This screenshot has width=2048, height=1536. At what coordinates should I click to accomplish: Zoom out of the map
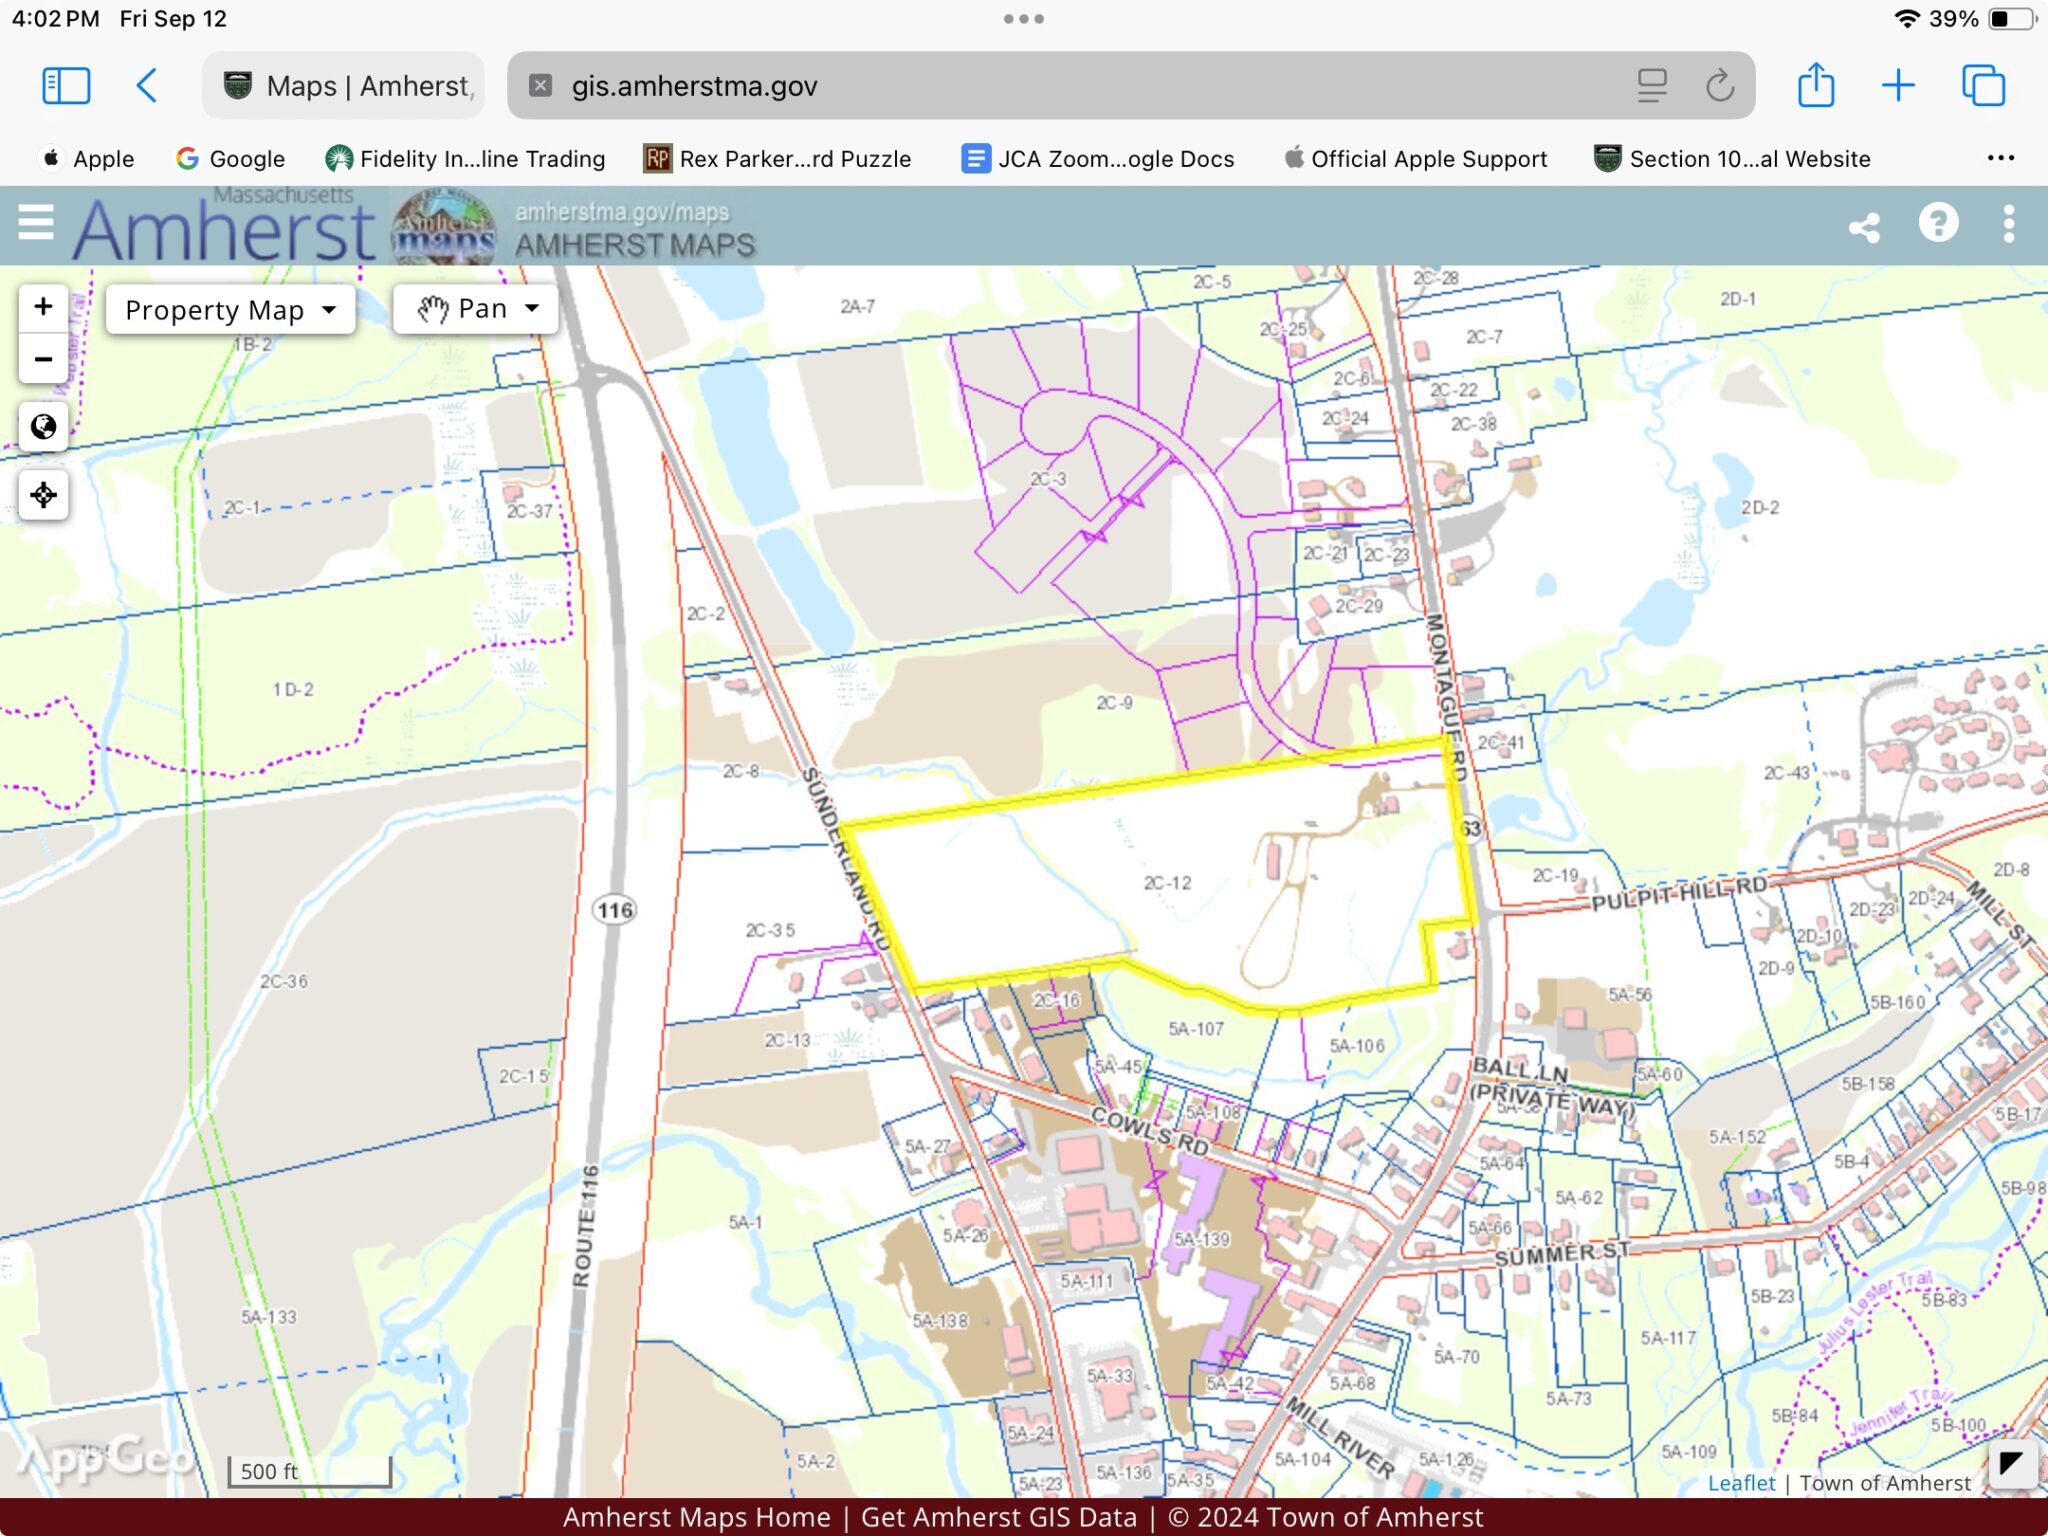click(x=43, y=359)
